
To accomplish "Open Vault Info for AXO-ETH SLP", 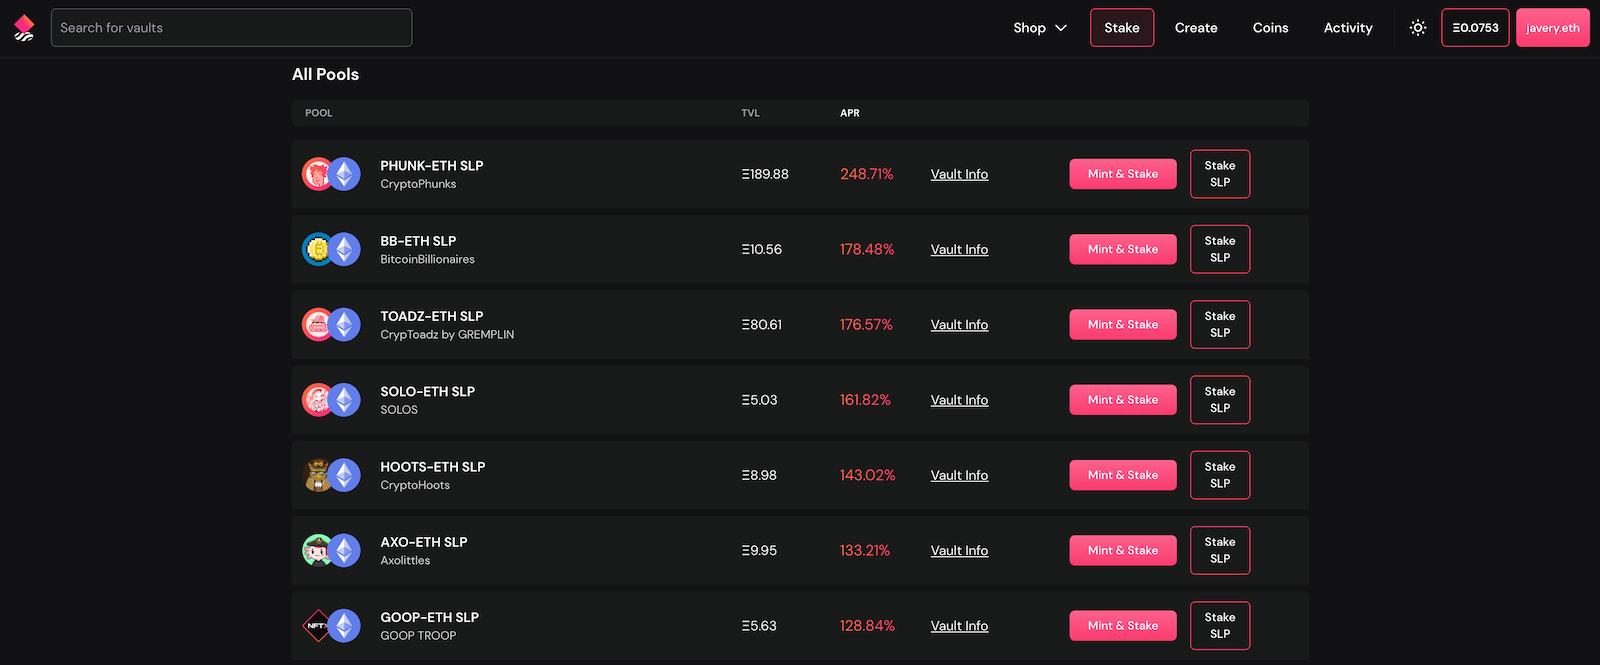I will 959,550.
